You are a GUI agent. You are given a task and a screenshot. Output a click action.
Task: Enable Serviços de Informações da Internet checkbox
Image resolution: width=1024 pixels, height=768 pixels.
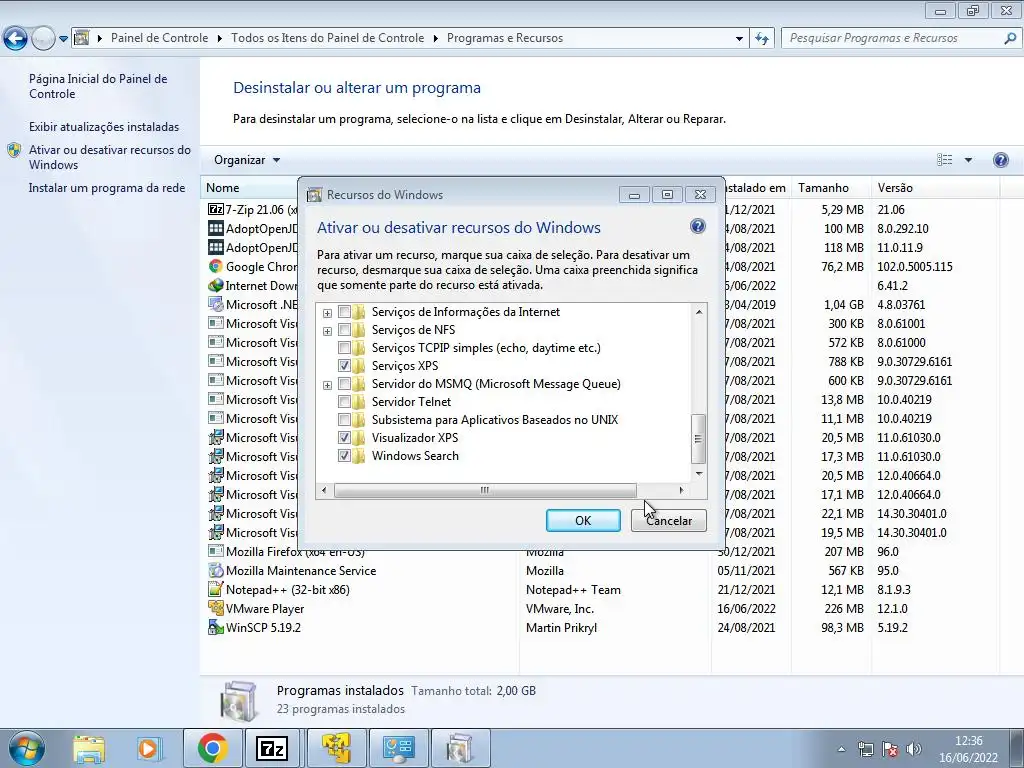click(x=344, y=312)
